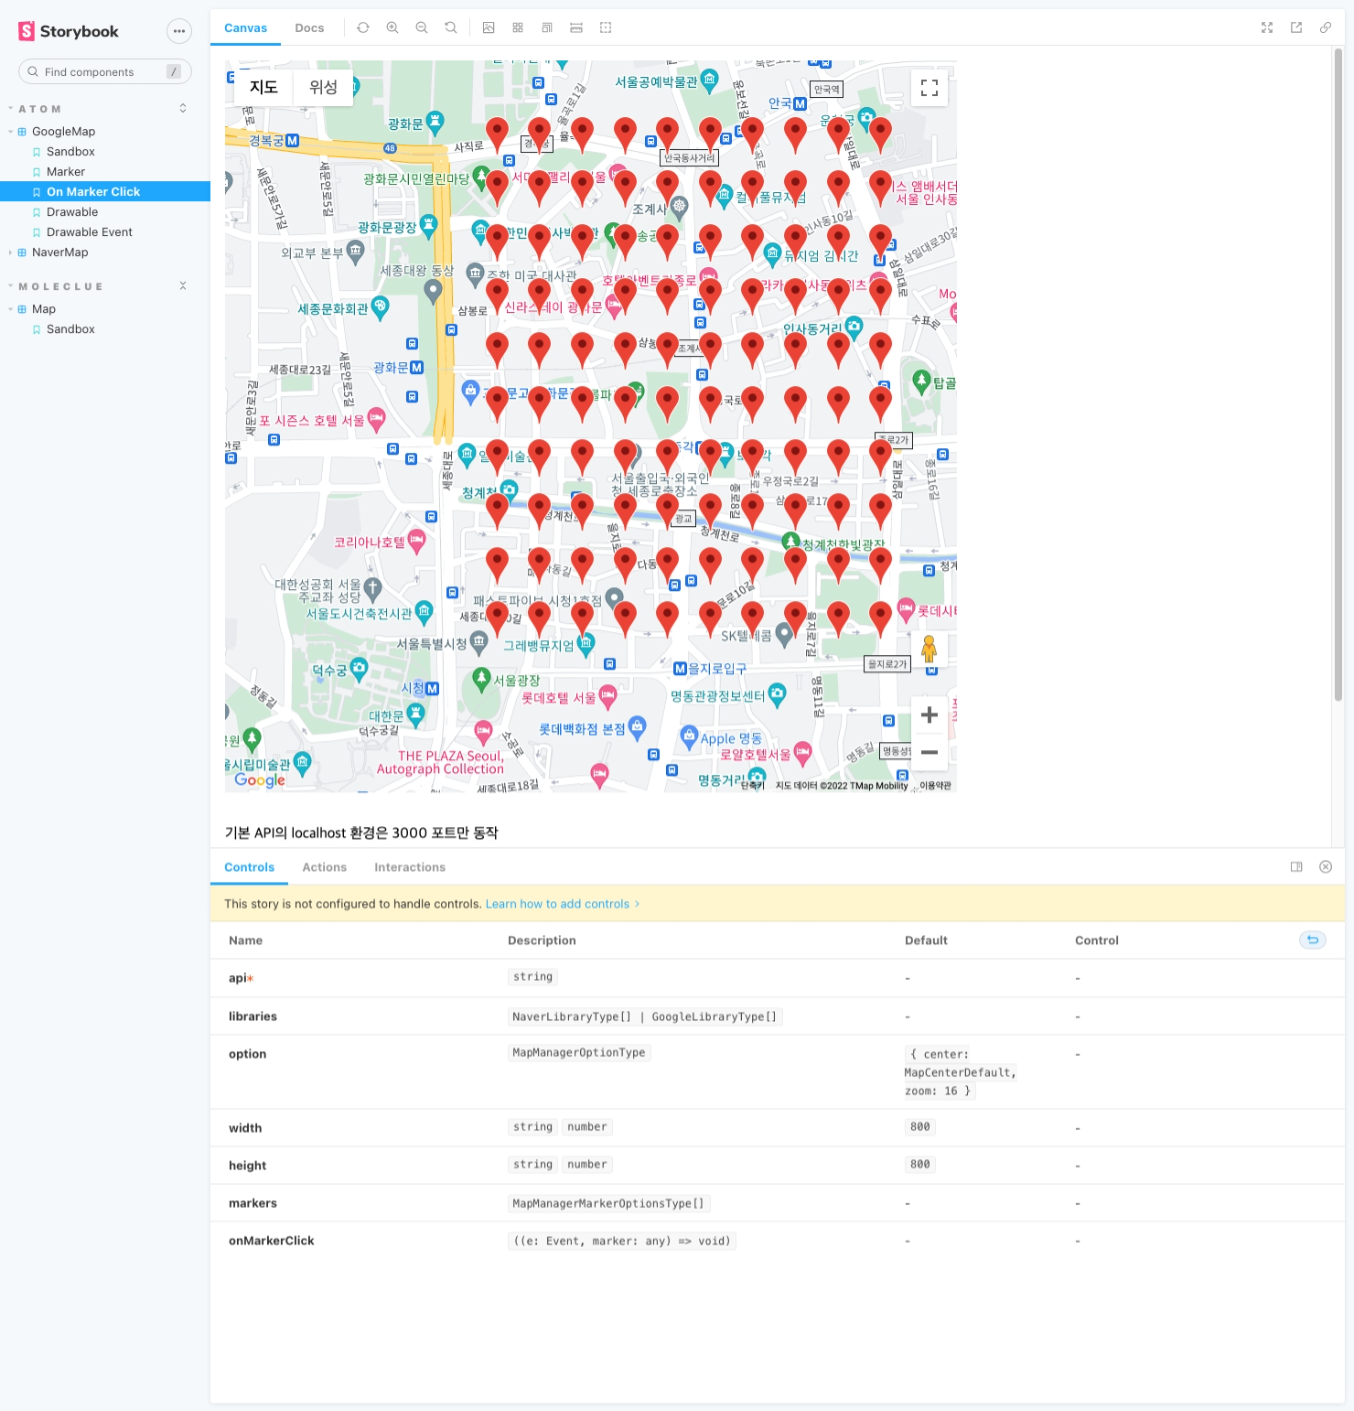Click the 광화문광장 place icon
Image resolution: width=1354 pixels, height=1411 pixels.
click(428, 226)
